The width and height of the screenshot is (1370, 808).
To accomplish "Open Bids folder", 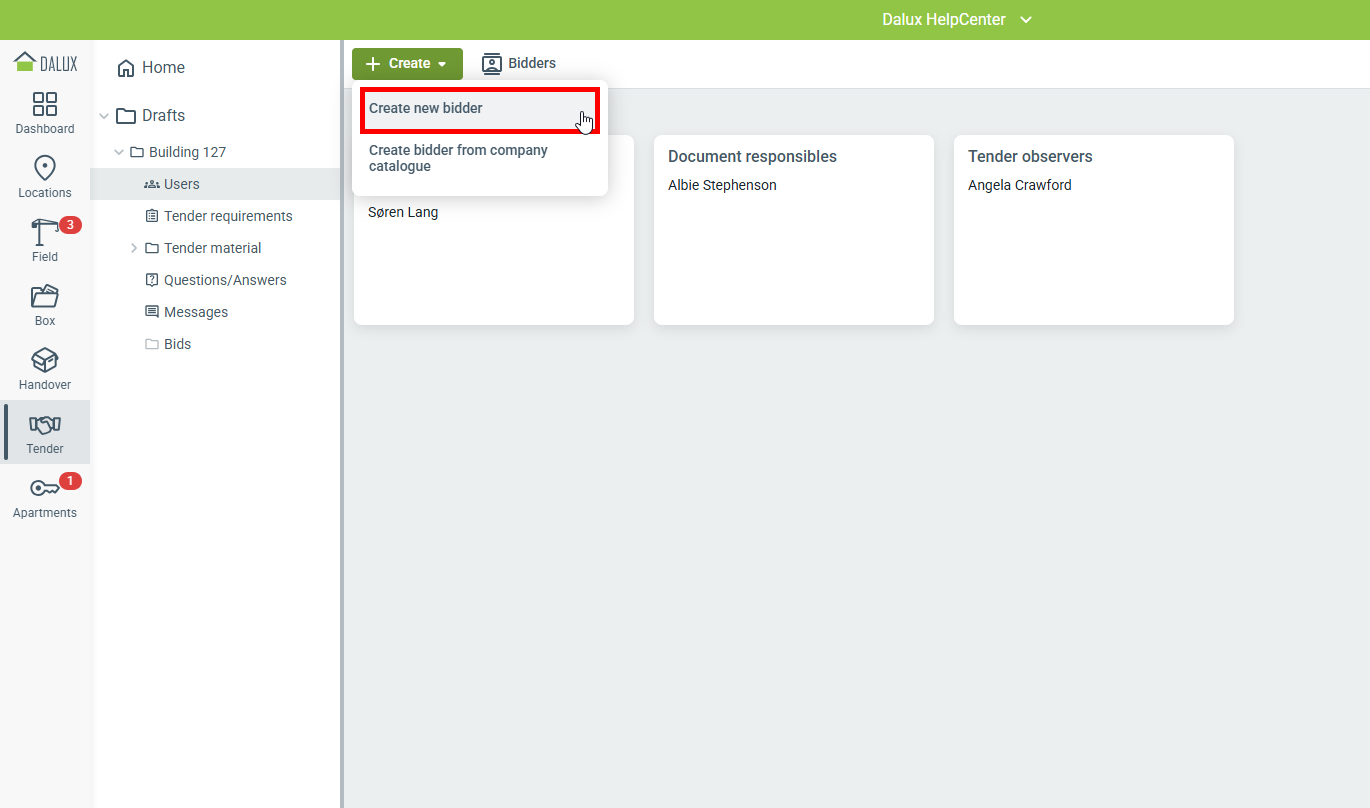I will click(177, 344).
